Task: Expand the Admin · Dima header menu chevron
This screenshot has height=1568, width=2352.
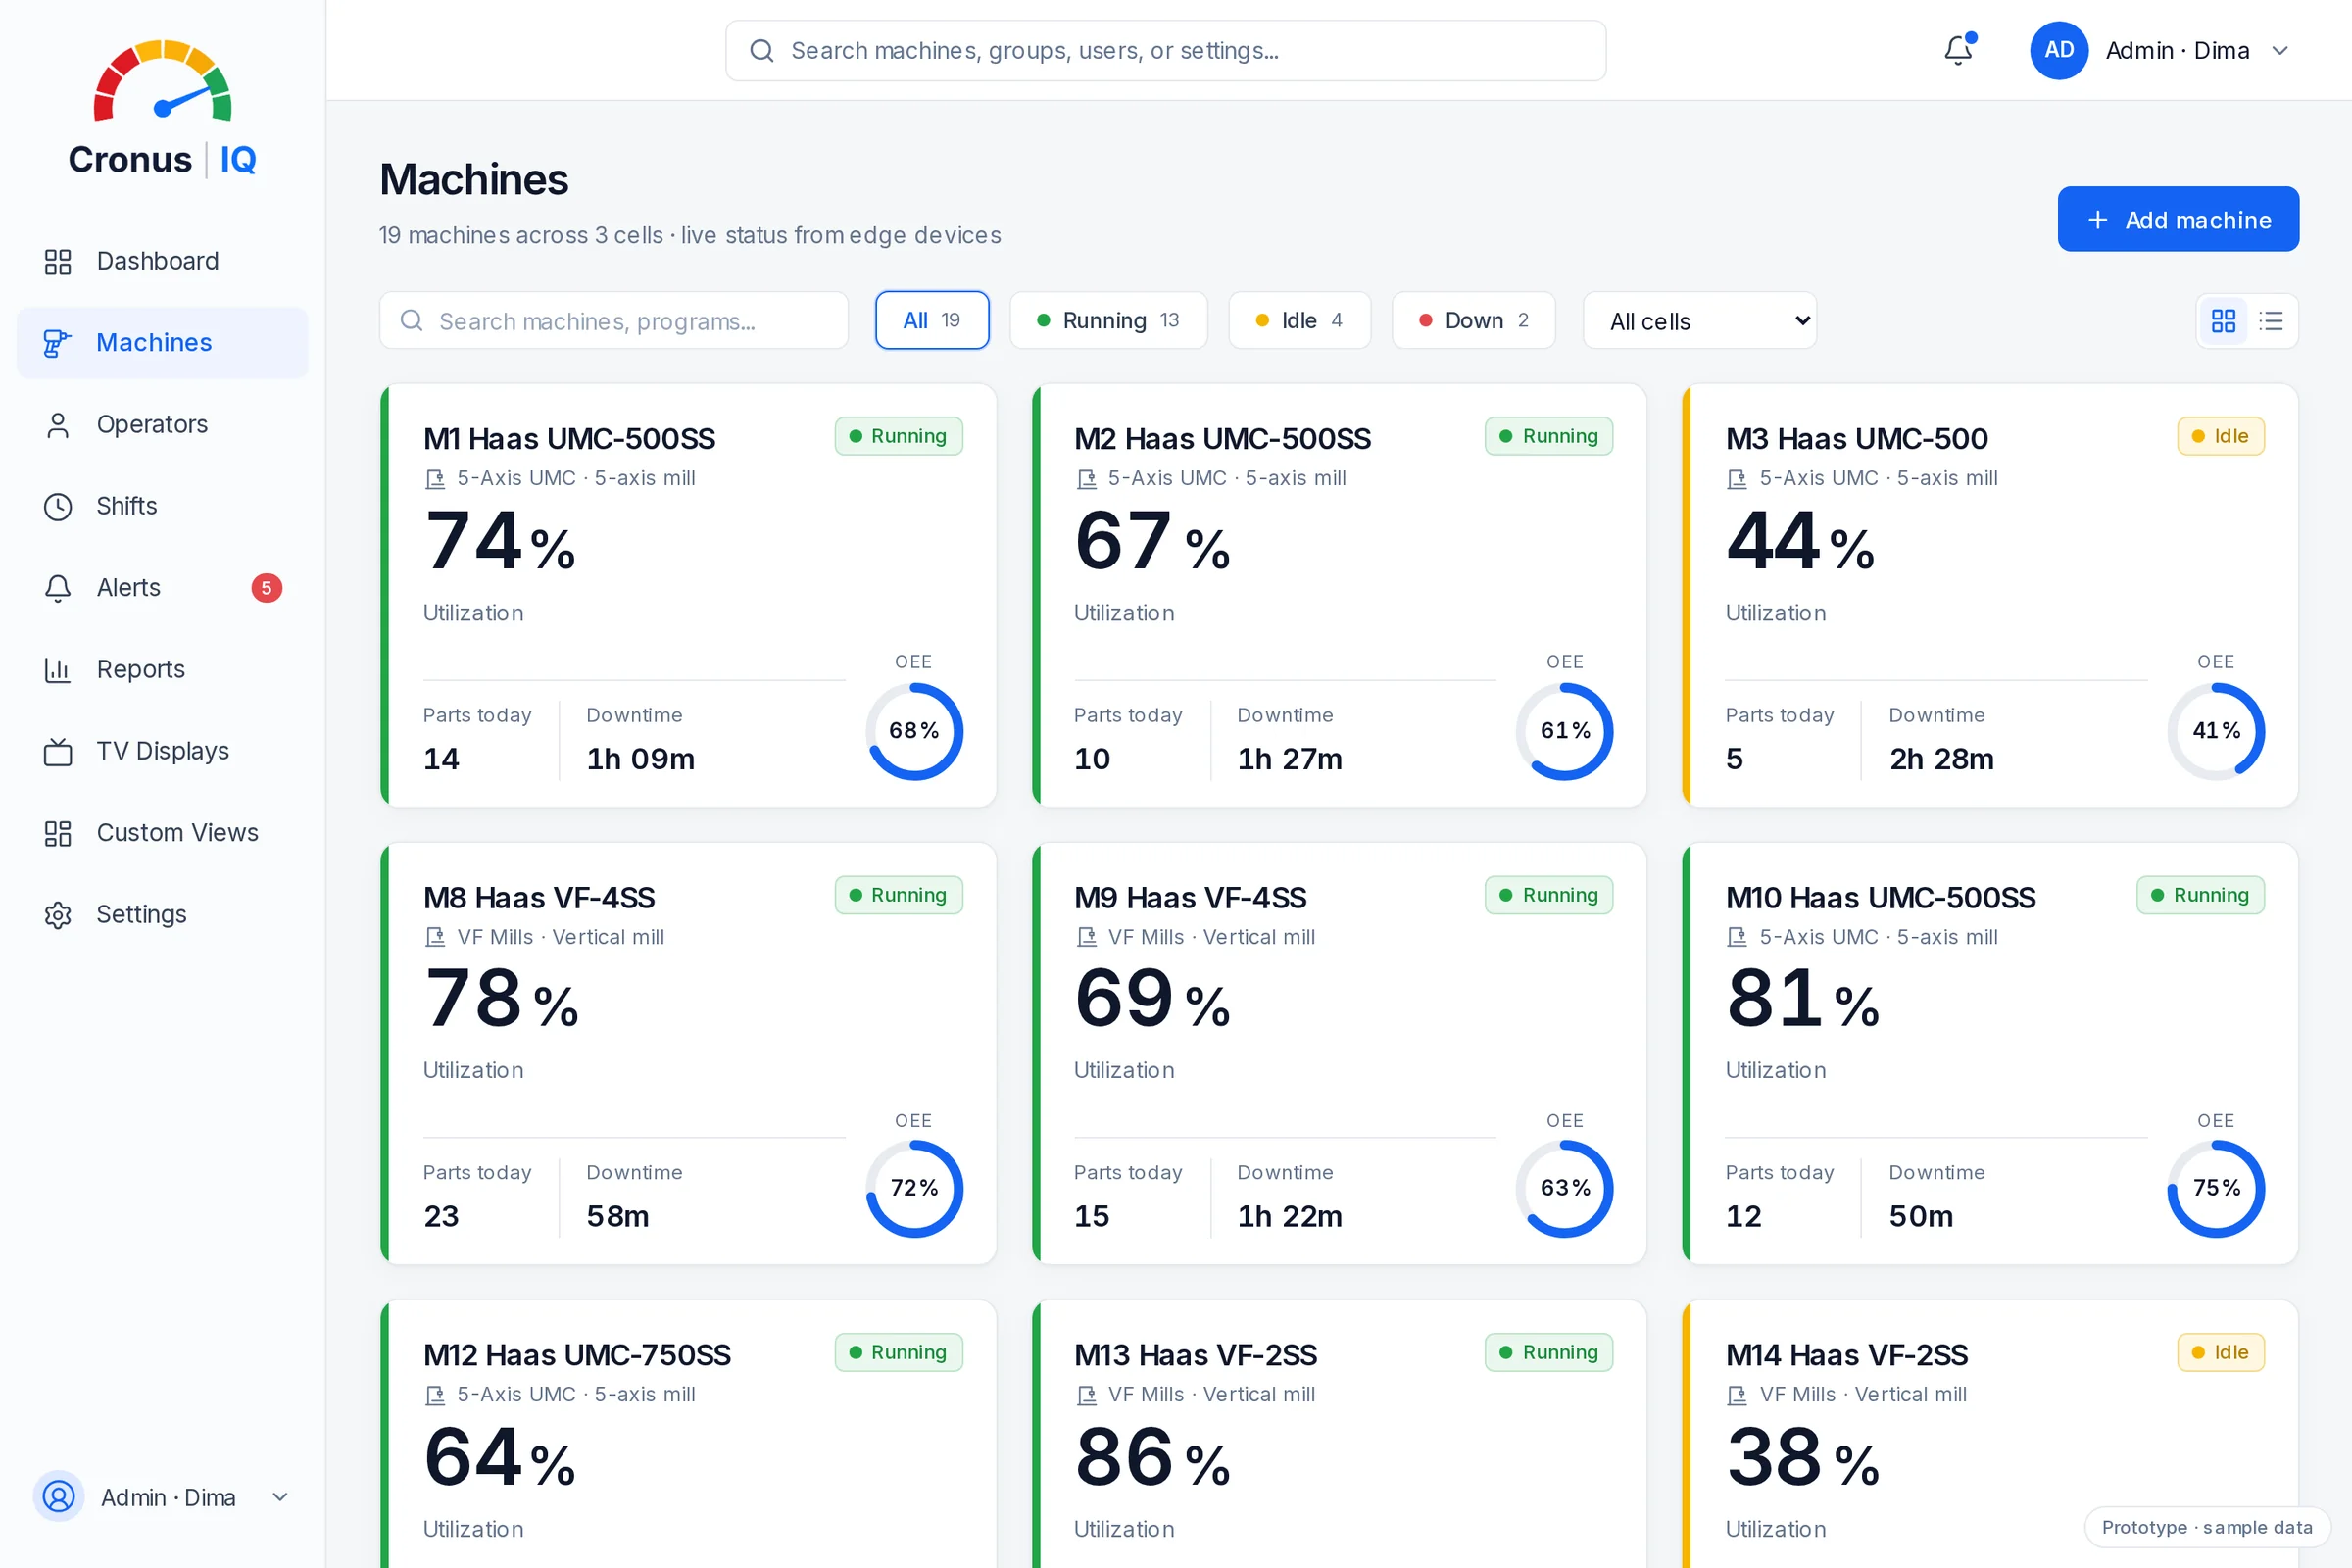Action: click(2280, 50)
